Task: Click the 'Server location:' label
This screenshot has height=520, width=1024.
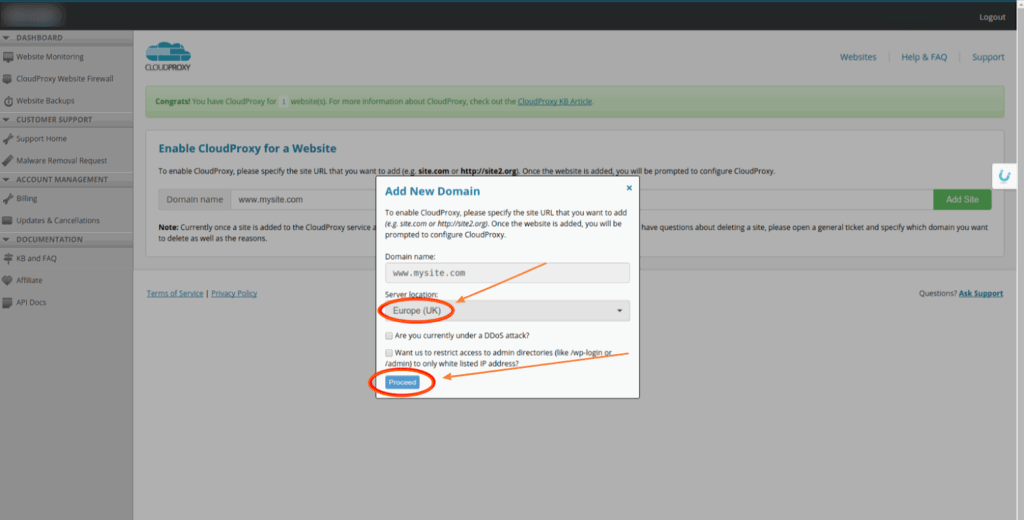Action: point(411,295)
